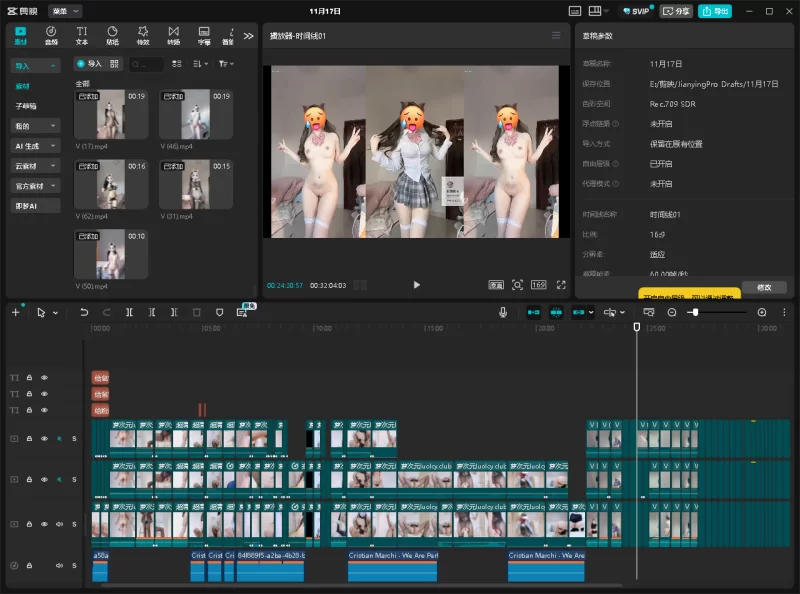This screenshot has width=800, height=594.
Task: Click the timeline zoom slider
Action: [694, 312]
